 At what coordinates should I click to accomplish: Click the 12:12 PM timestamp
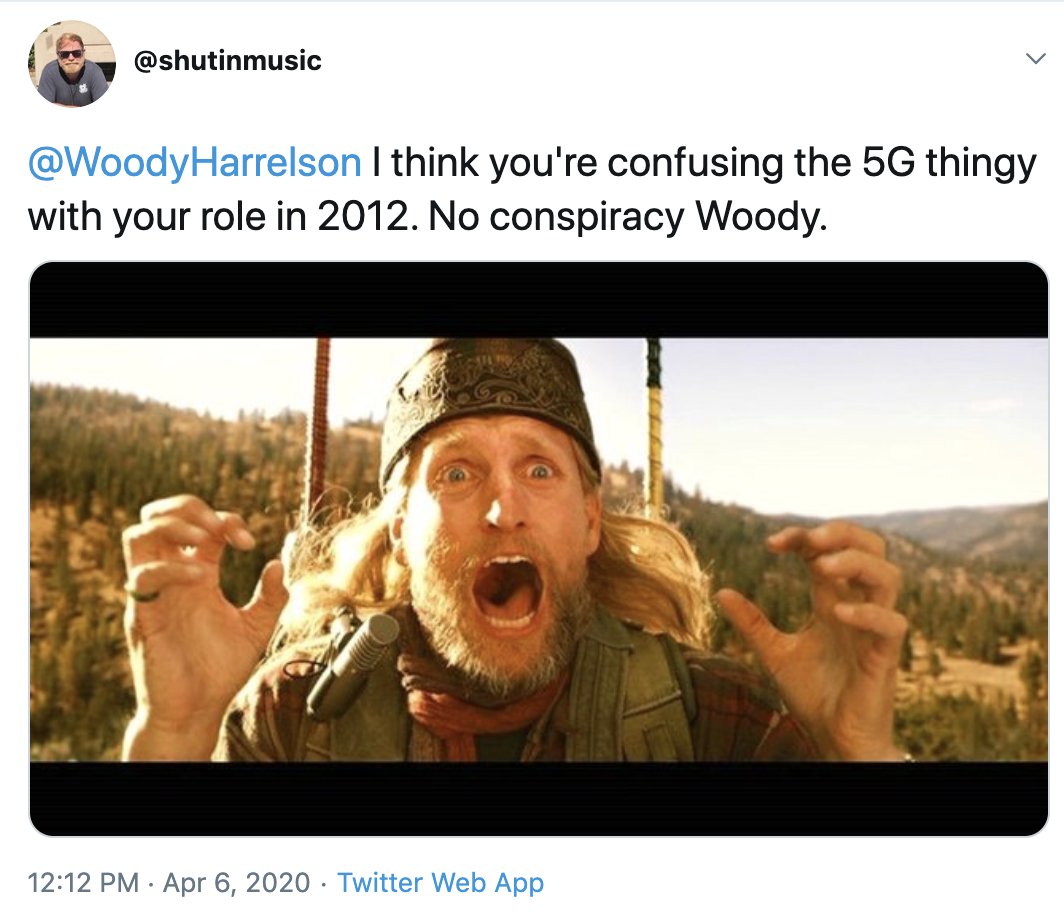[x=84, y=883]
